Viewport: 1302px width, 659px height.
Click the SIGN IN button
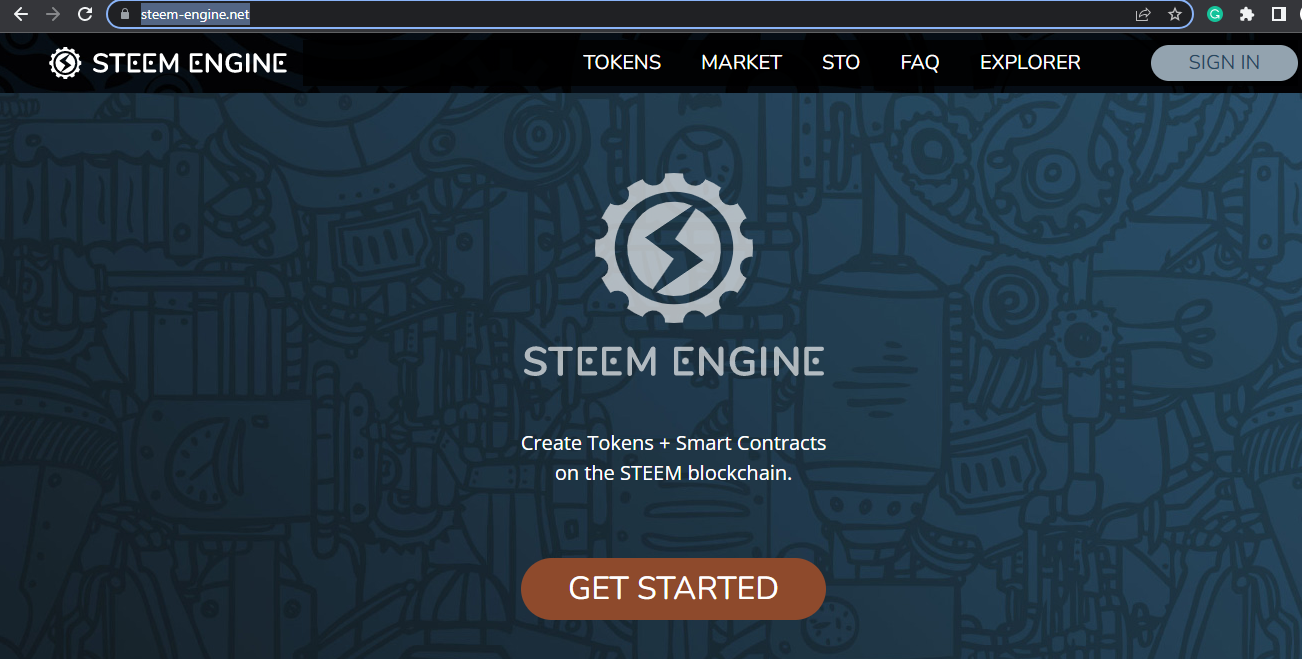point(1224,62)
